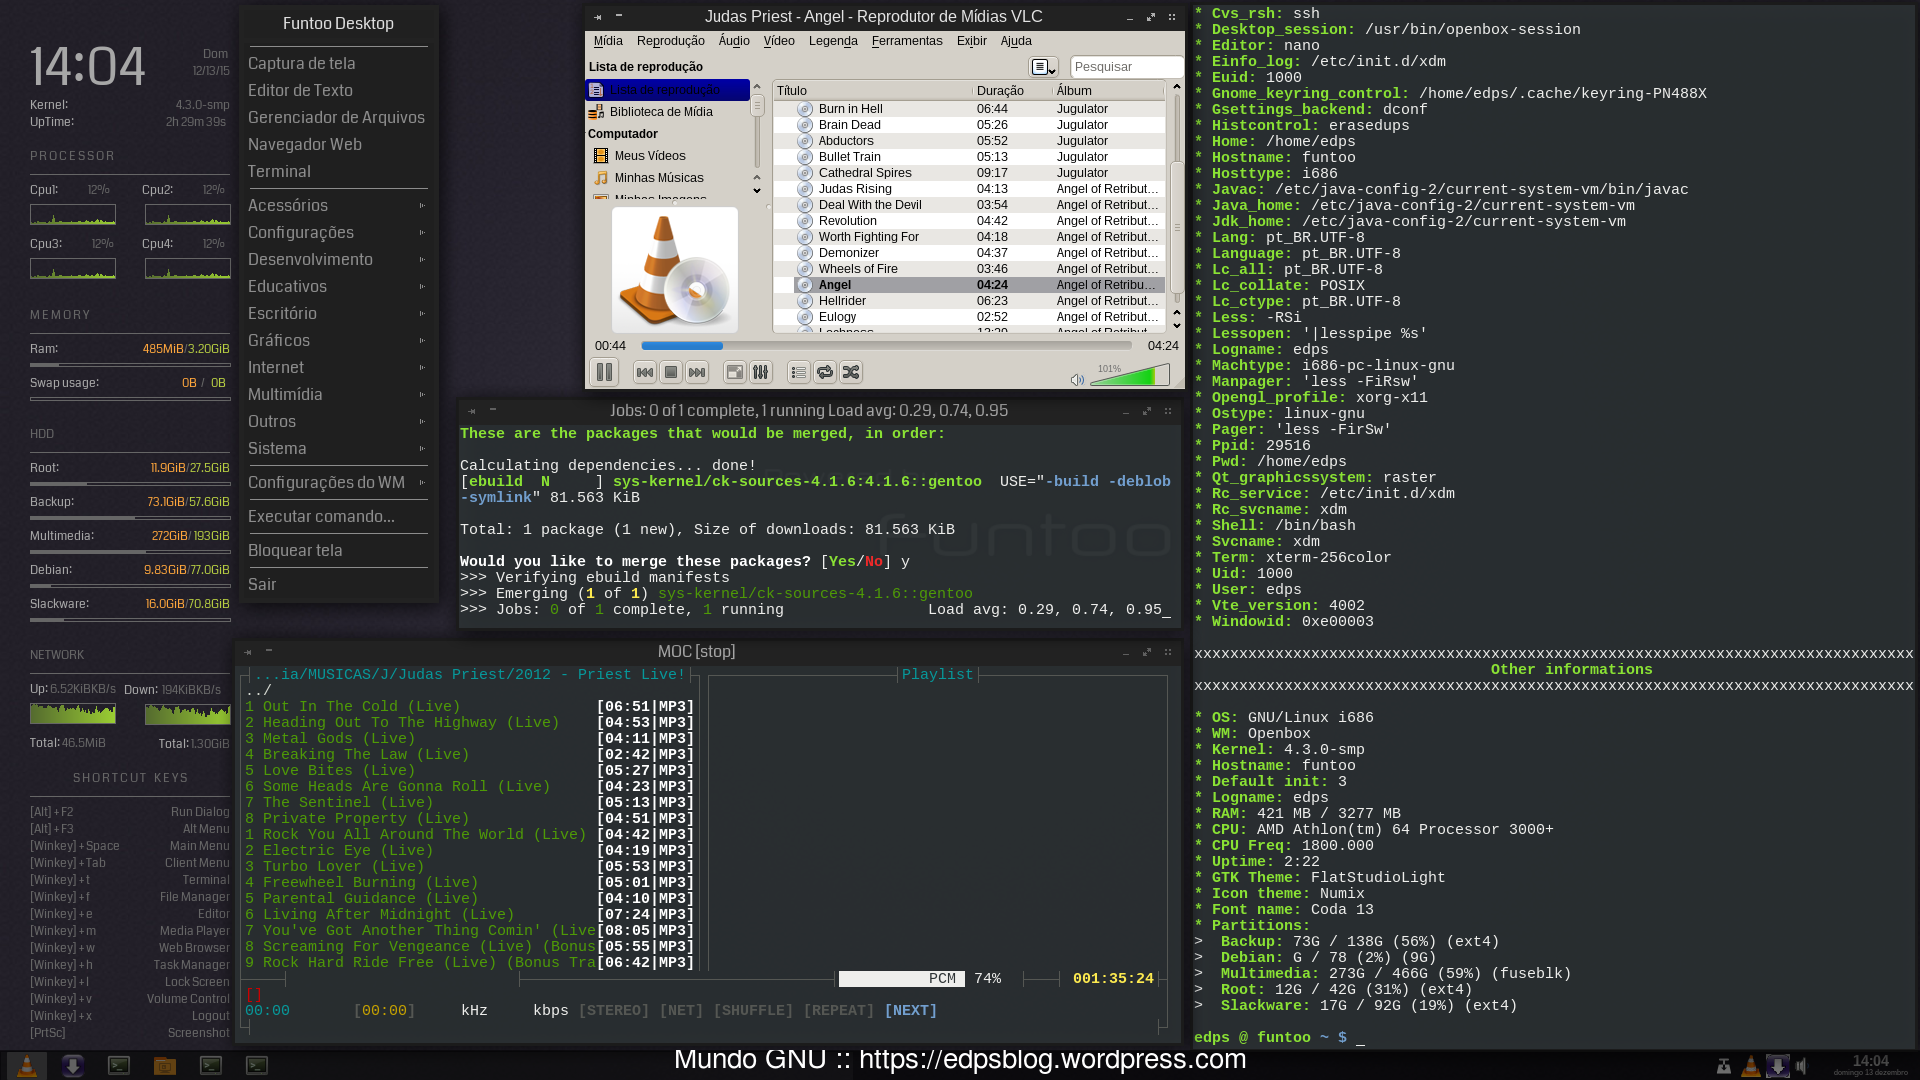Open the Exibir menu in VLC
Viewport: 1920px width, 1080px height.
point(972,41)
